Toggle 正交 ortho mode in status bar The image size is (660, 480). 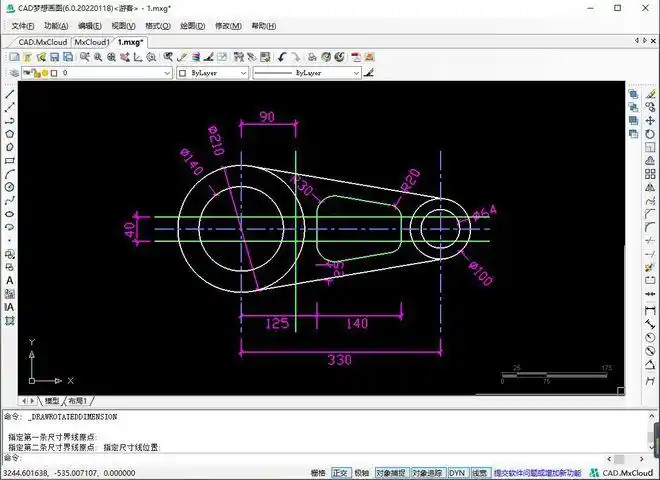(340, 472)
